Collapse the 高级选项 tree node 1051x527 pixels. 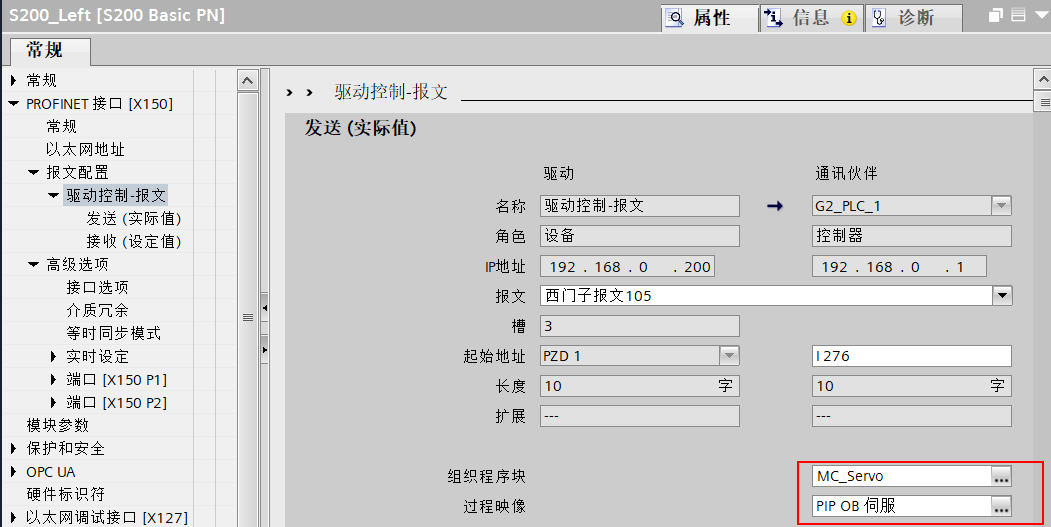coord(34,264)
